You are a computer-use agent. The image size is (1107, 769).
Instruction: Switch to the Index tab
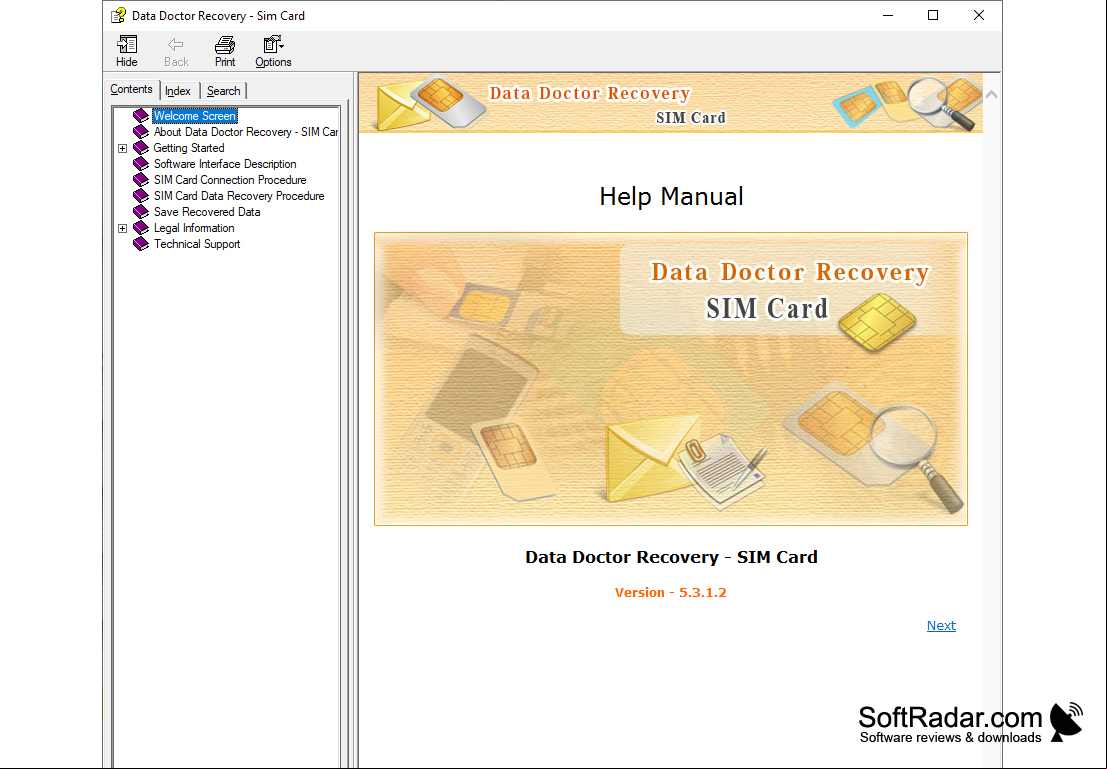178,91
